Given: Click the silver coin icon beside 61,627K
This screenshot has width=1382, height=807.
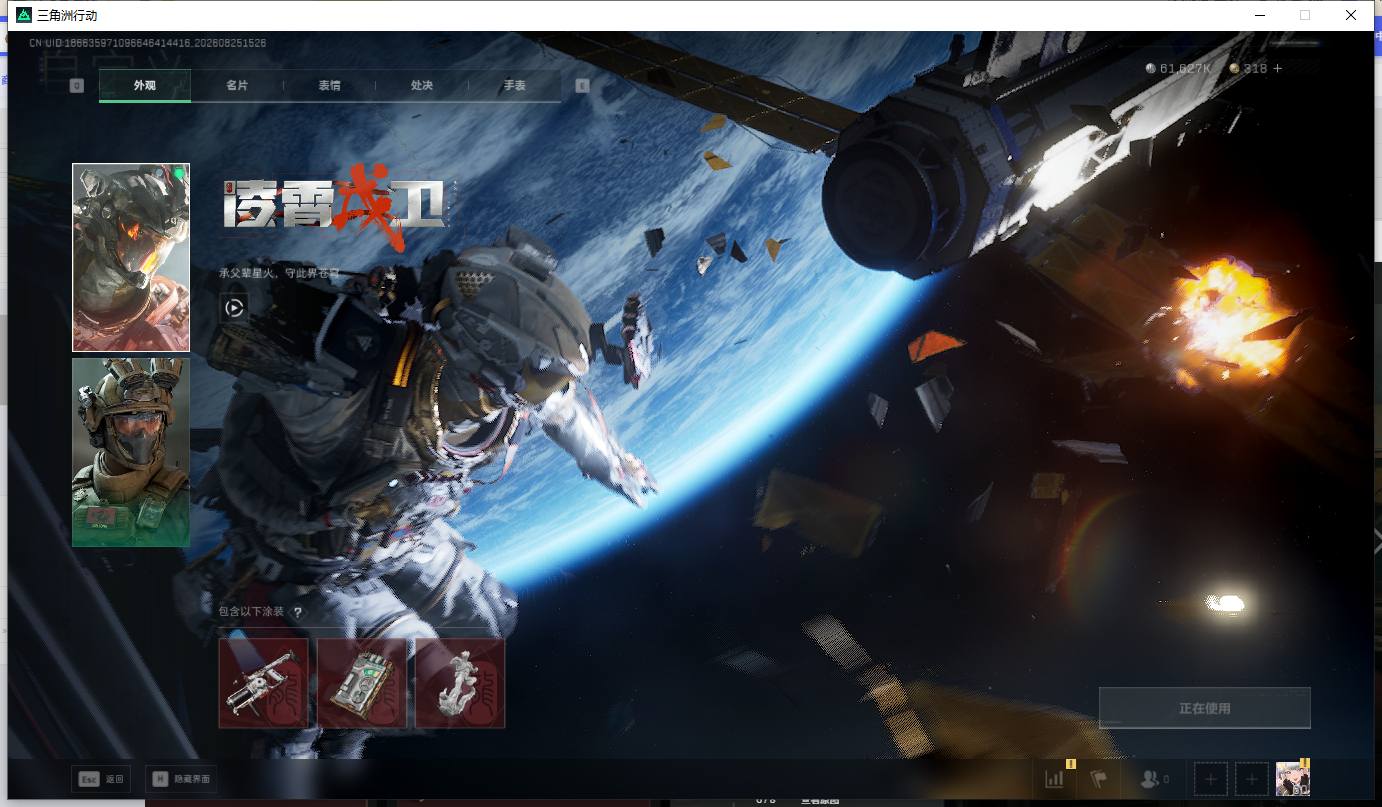Looking at the screenshot, I should [x=1151, y=68].
